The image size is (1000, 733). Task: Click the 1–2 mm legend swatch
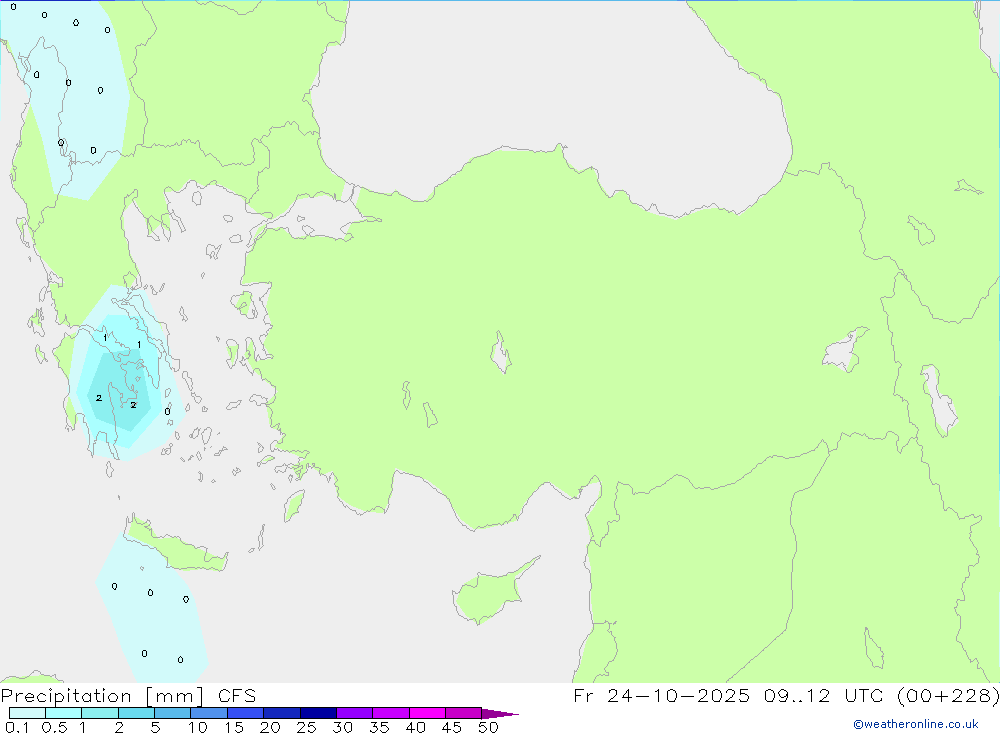click(x=100, y=713)
